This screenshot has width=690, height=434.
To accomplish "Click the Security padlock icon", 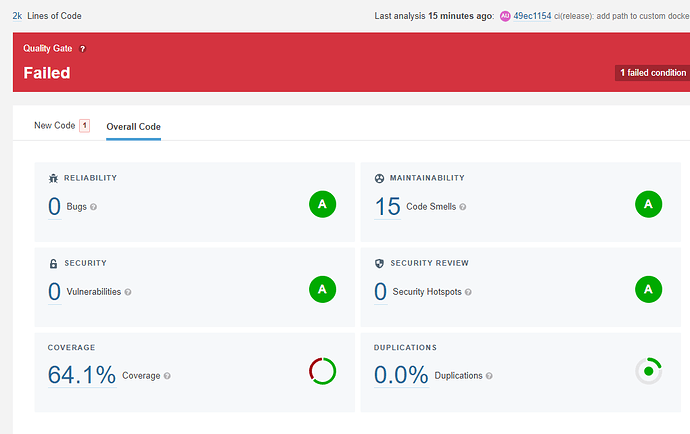I will pyautogui.click(x=53, y=264).
